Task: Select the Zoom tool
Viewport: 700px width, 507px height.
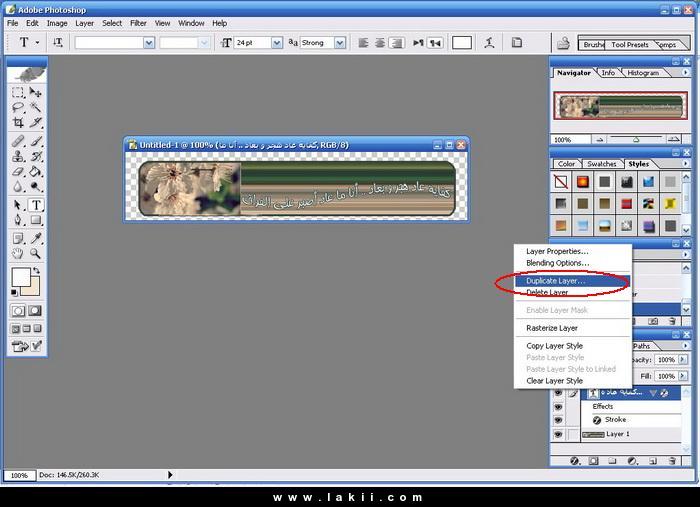Action: click(36, 254)
